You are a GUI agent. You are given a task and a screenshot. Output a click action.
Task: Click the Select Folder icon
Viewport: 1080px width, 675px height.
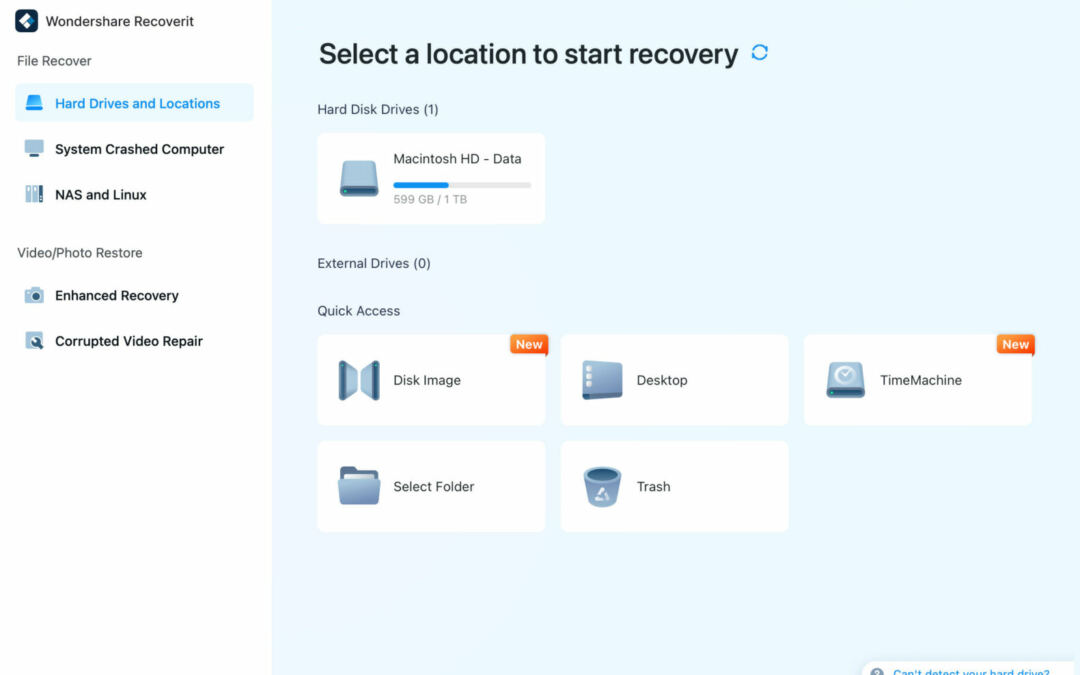coord(359,486)
